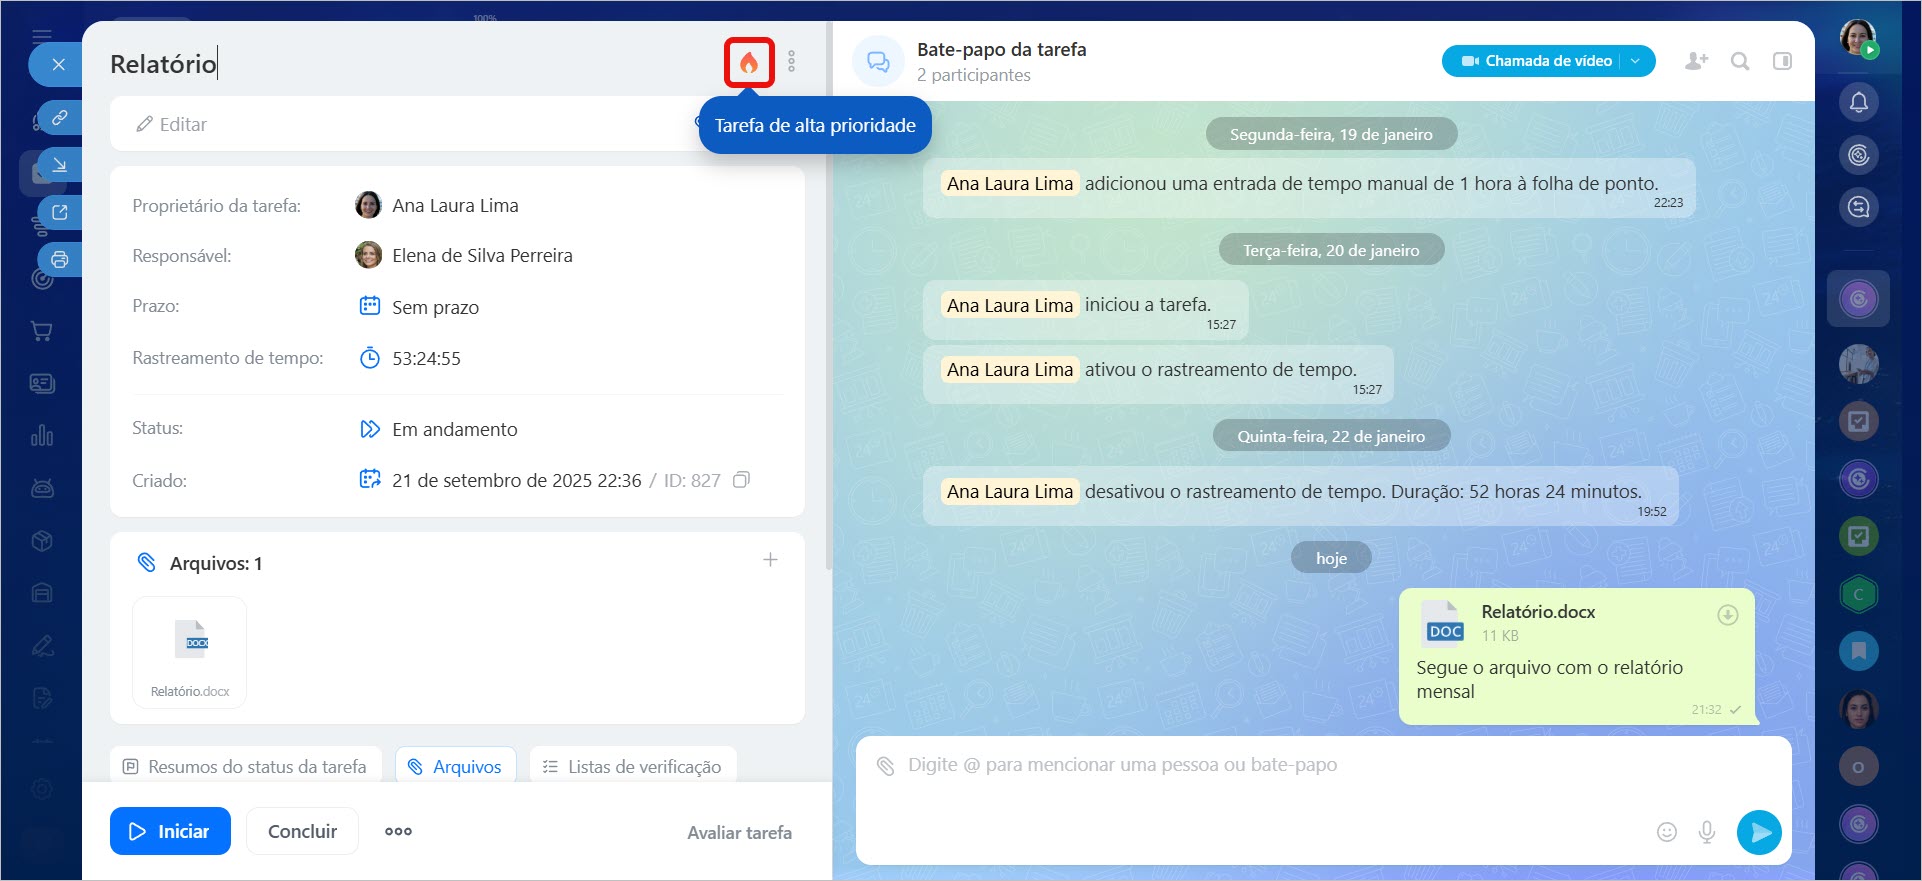Toggle the chat sidebar panel icon

(x=1782, y=61)
